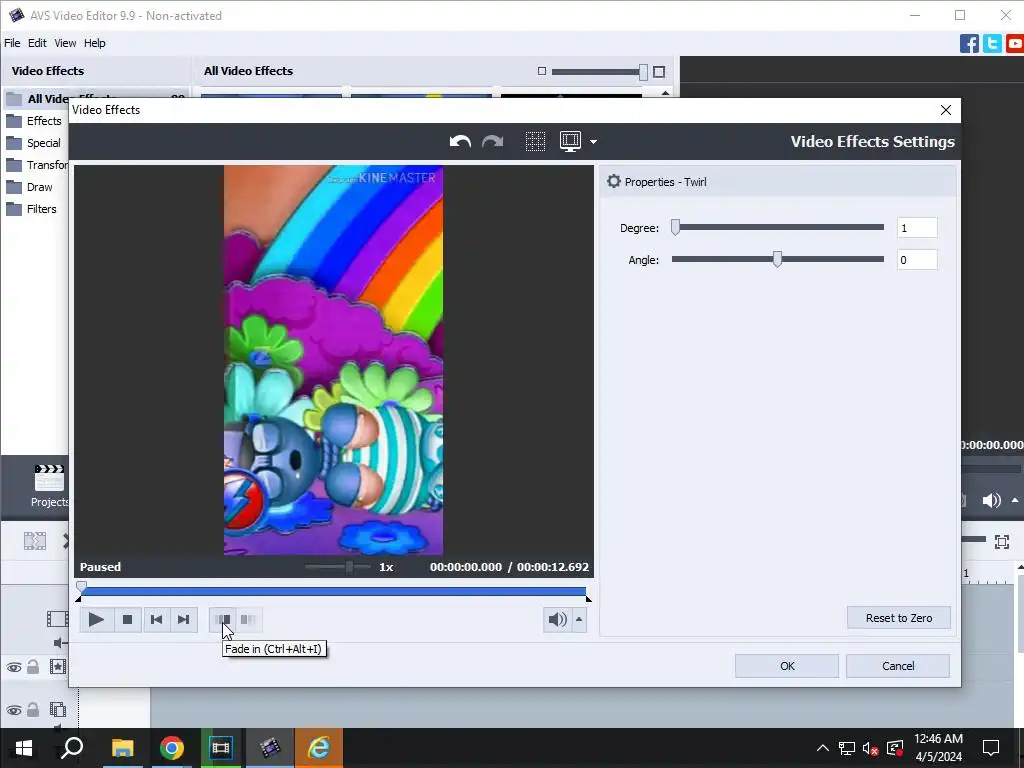Image resolution: width=1024 pixels, height=768 pixels.
Task: Play the effect preview video
Action: tap(96, 619)
